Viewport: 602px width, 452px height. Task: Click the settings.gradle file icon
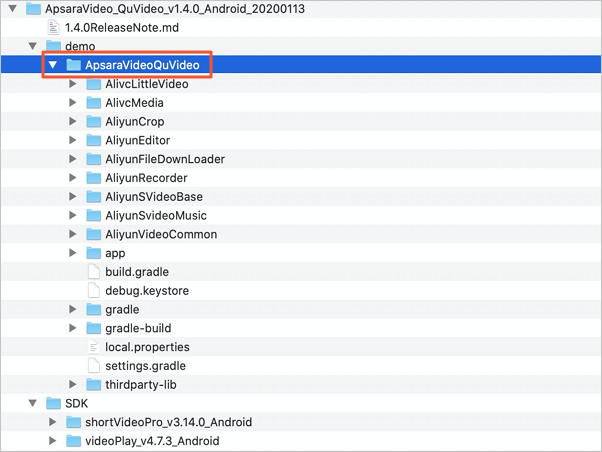pos(93,366)
